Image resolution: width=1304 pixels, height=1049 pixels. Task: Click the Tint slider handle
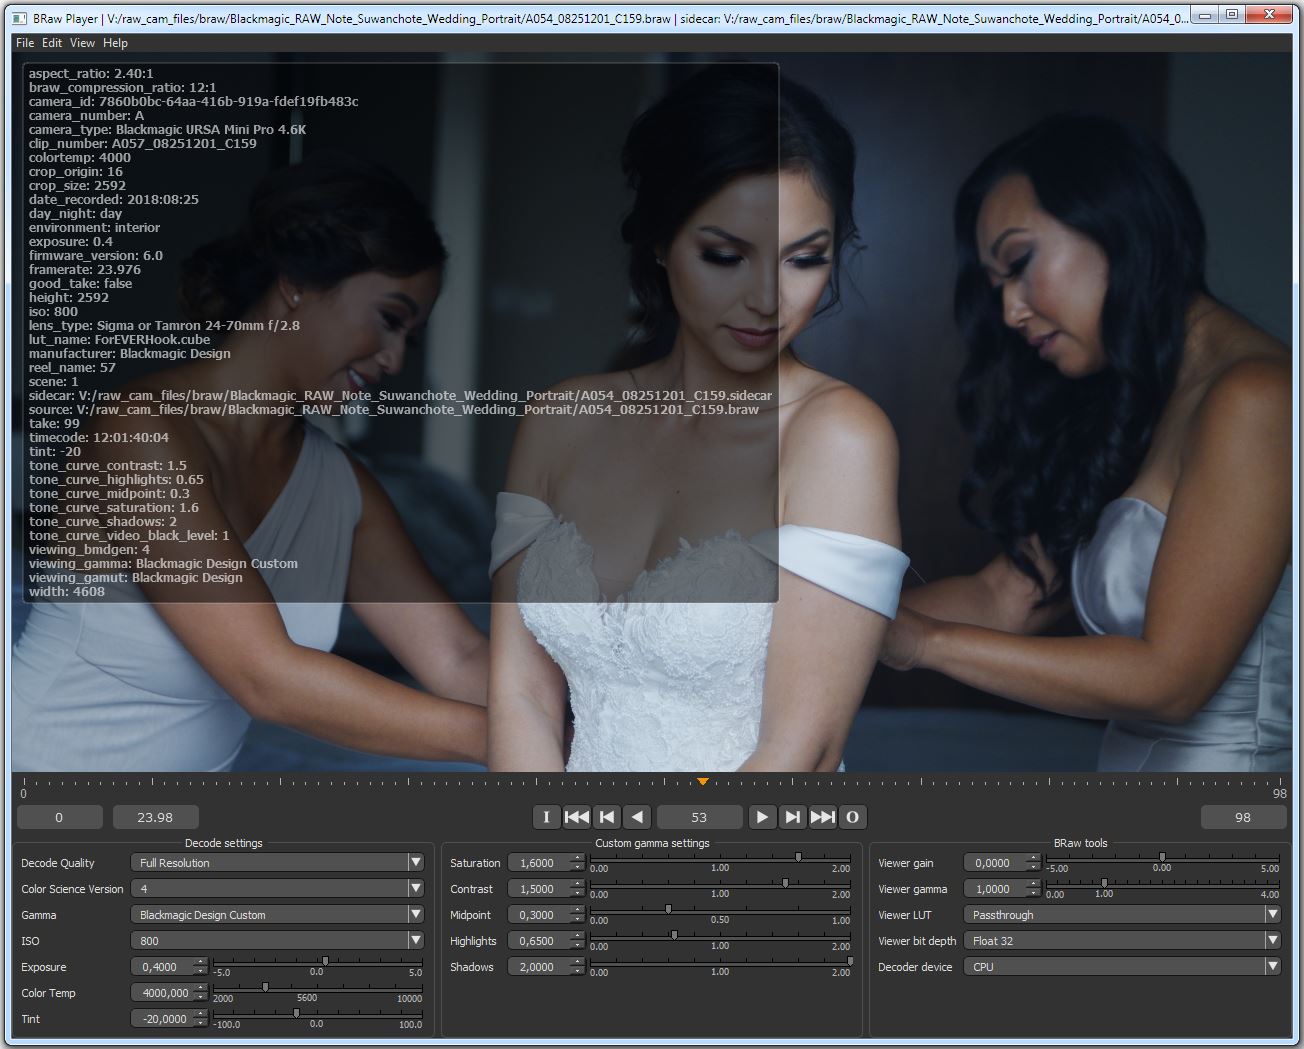[296, 1013]
